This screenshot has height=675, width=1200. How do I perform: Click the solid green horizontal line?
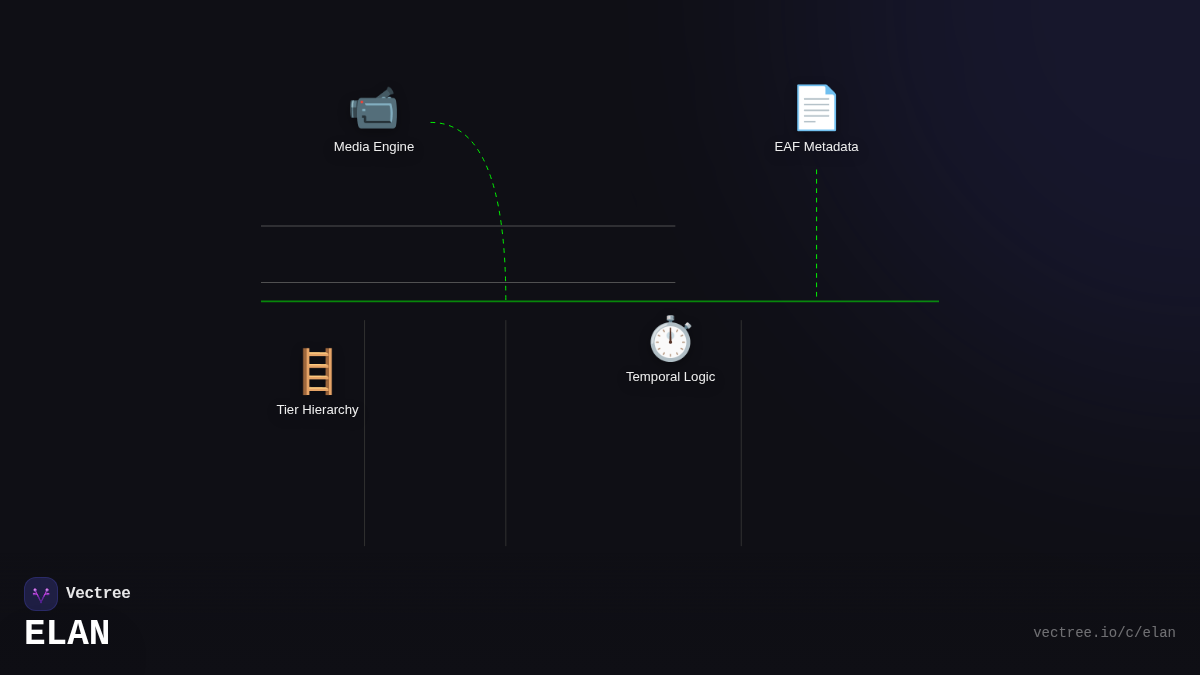[600, 301]
